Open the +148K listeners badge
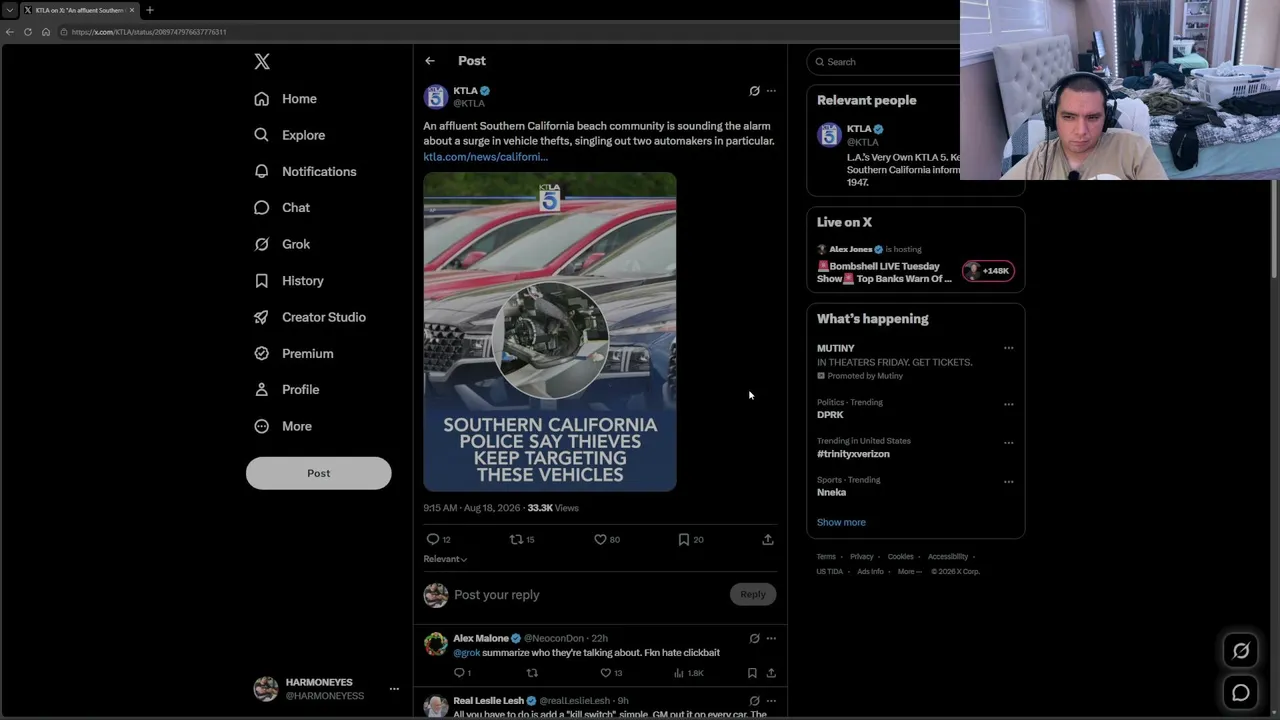 click(x=988, y=271)
